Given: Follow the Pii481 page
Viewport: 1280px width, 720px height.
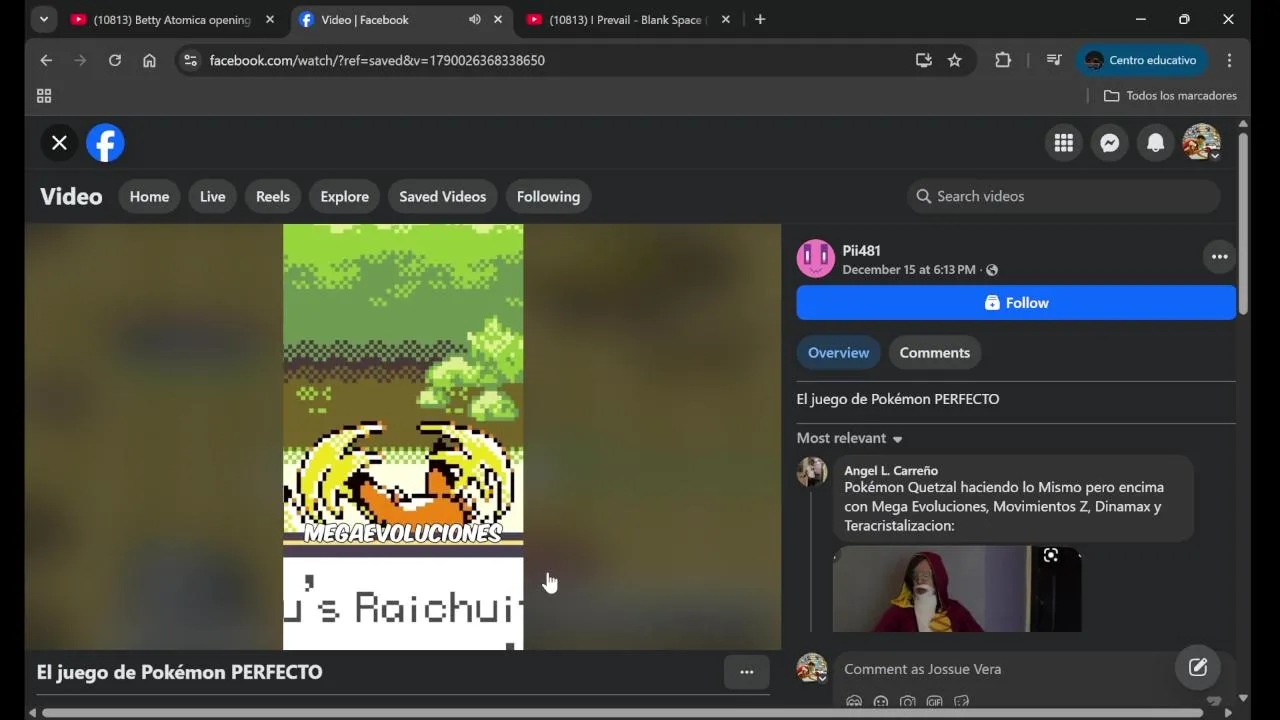Looking at the screenshot, I should pos(1016,303).
